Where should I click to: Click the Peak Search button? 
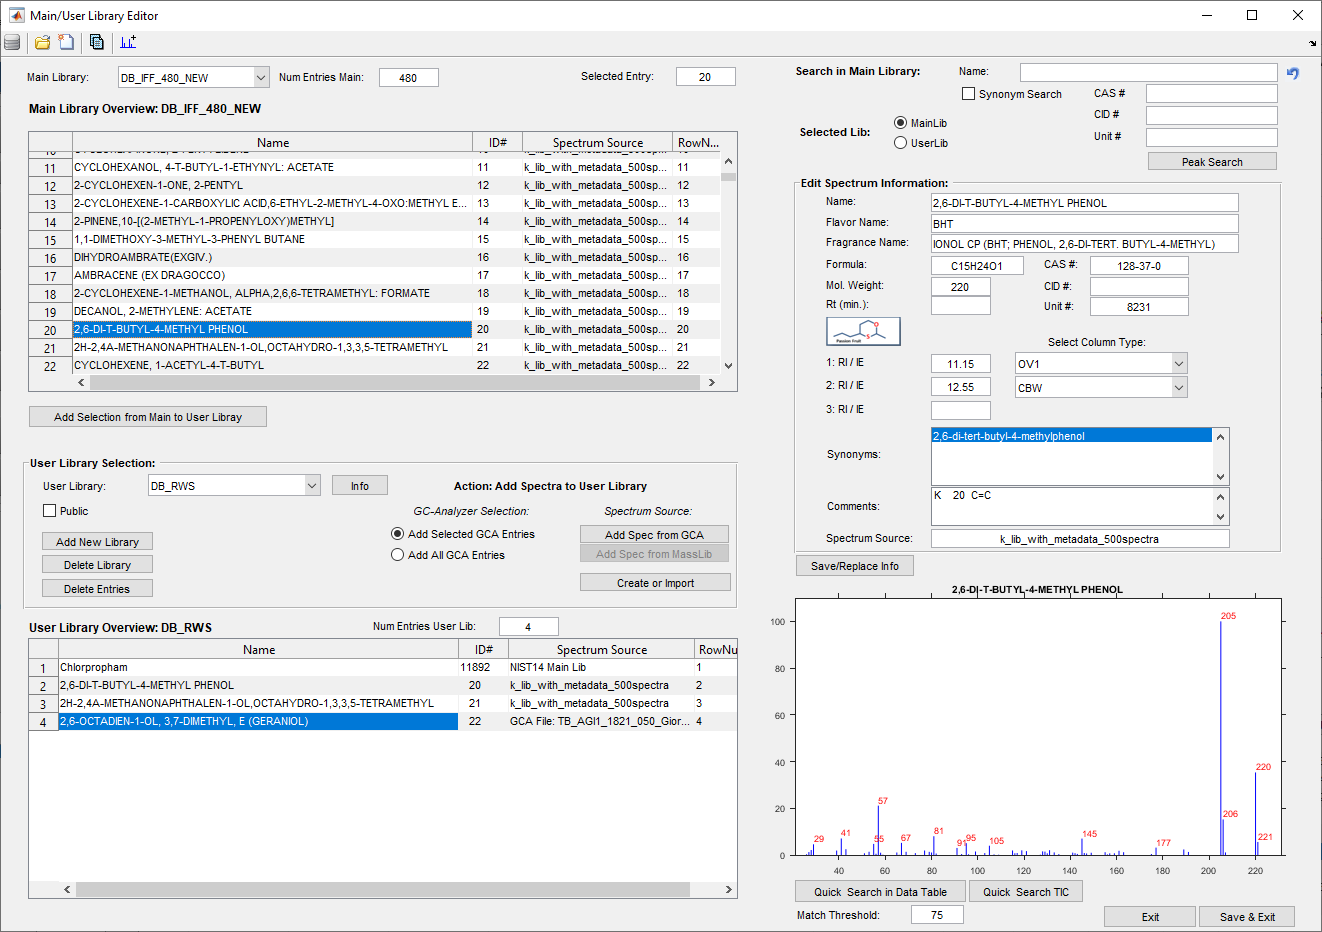pyautogui.click(x=1212, y=161)
